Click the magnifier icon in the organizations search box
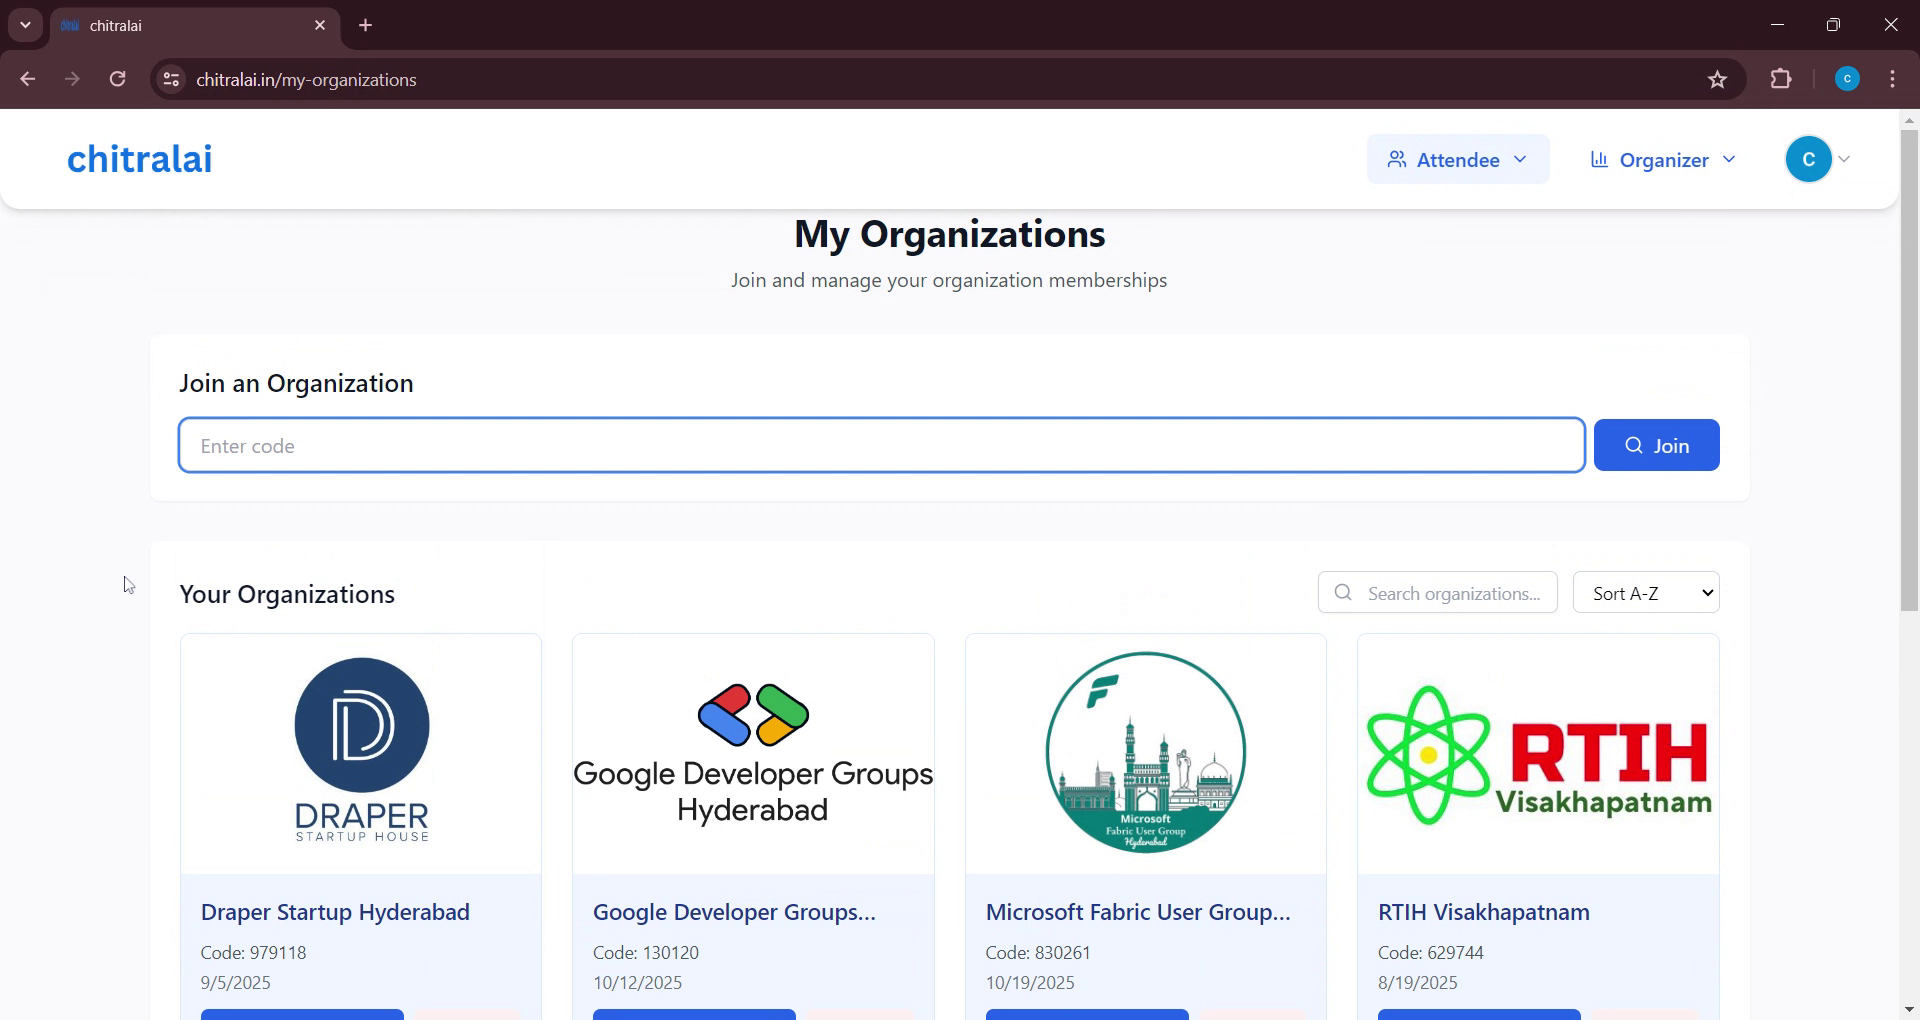The image size is (1920, 1020). tap(1342, 592)
